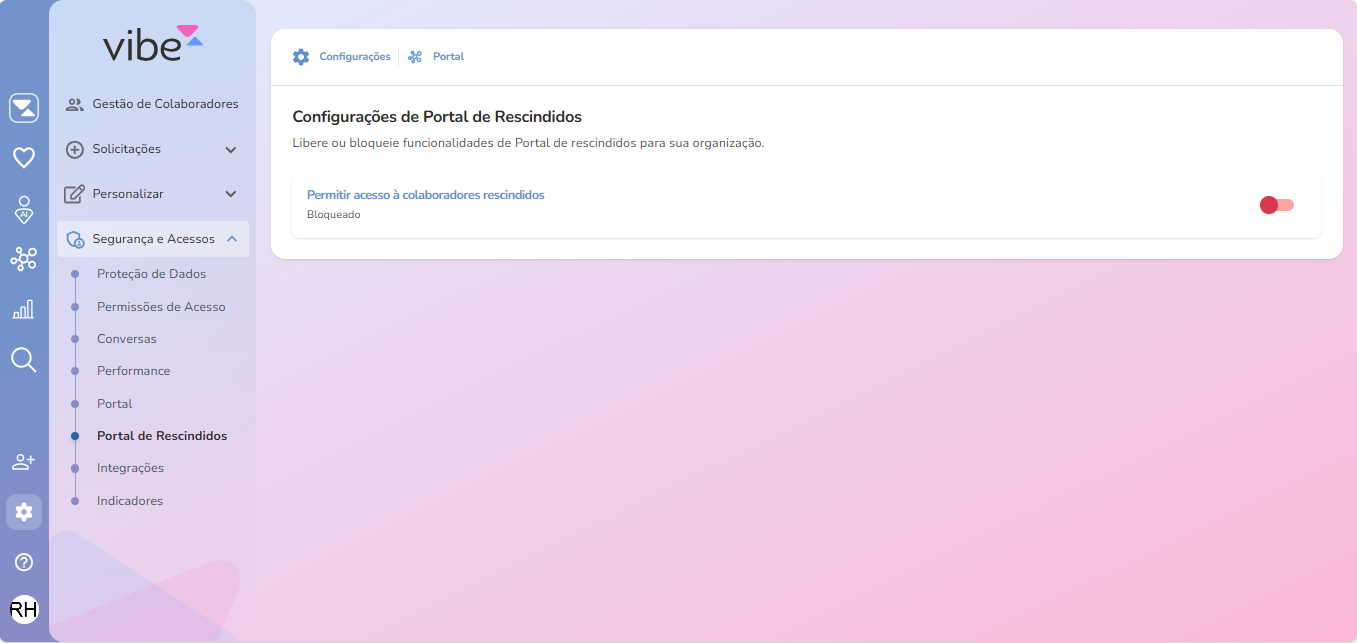
Task: Click the Vibe hourglass icon in left rail
Action: [x=24, y=108]
